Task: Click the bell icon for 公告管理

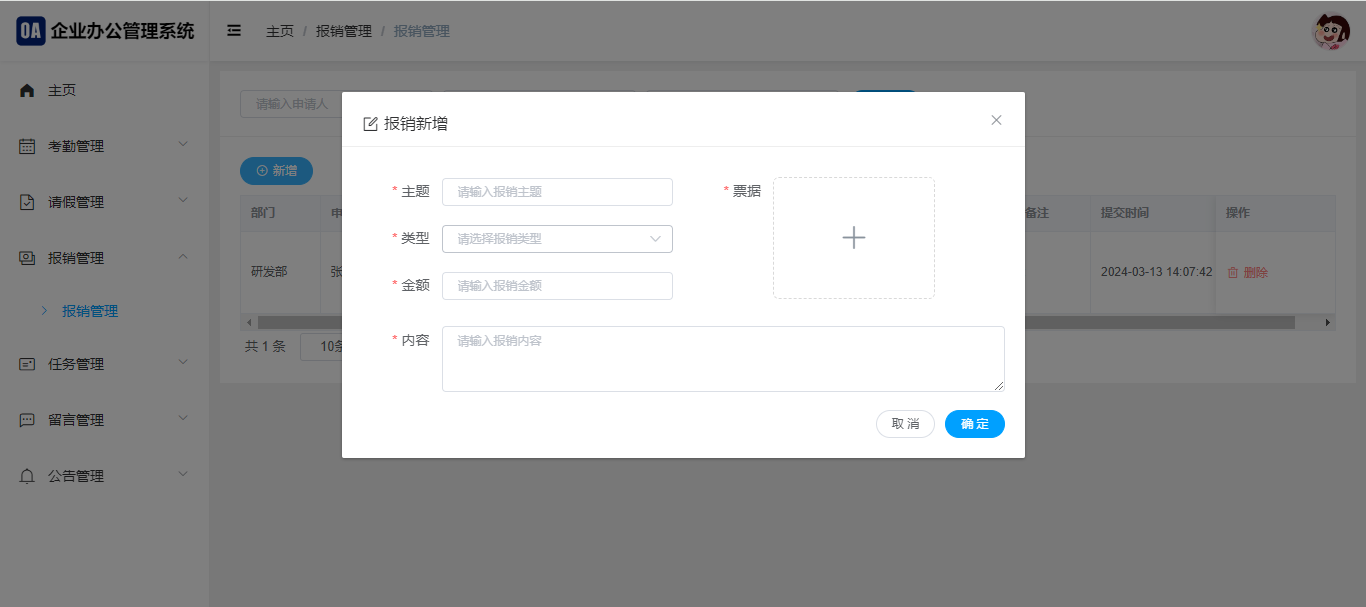Action: click(27, 477)
